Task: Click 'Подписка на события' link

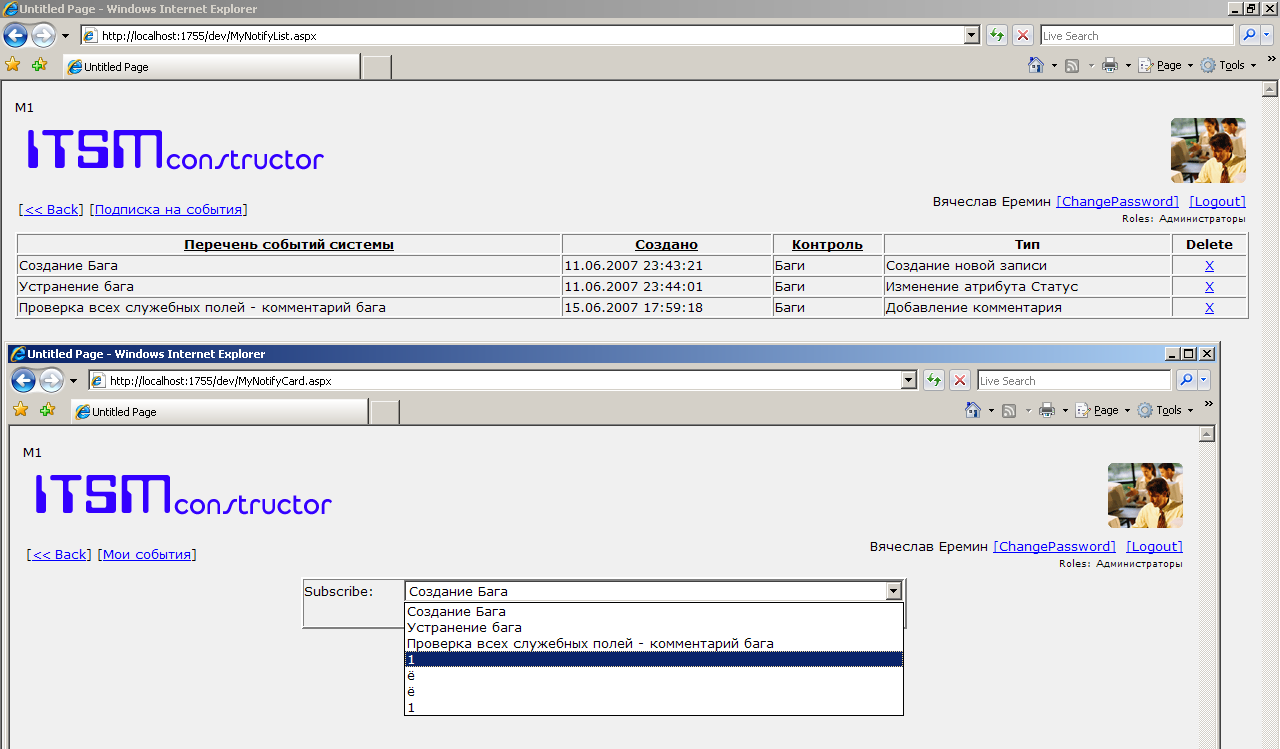Action: 168,209
